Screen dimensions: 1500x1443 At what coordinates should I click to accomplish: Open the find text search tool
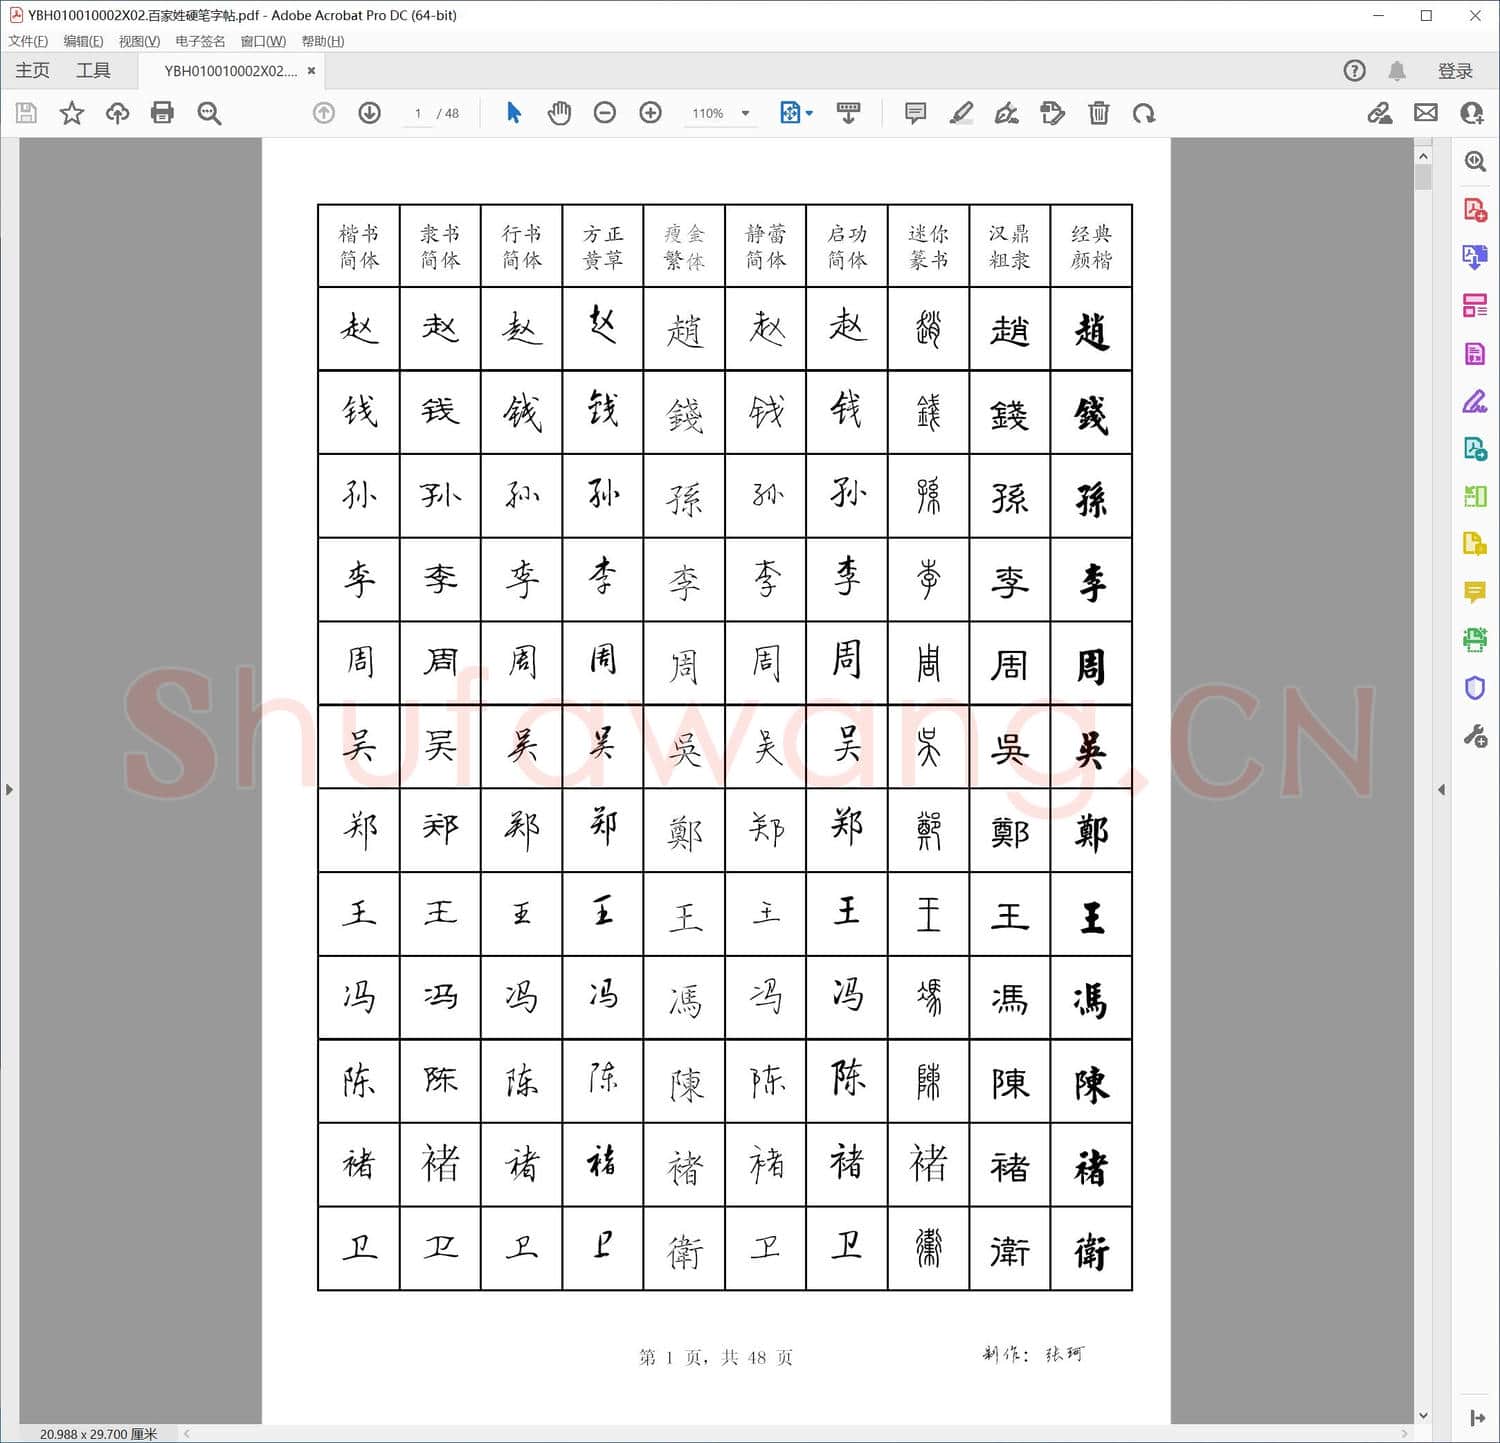coord(209,113)
